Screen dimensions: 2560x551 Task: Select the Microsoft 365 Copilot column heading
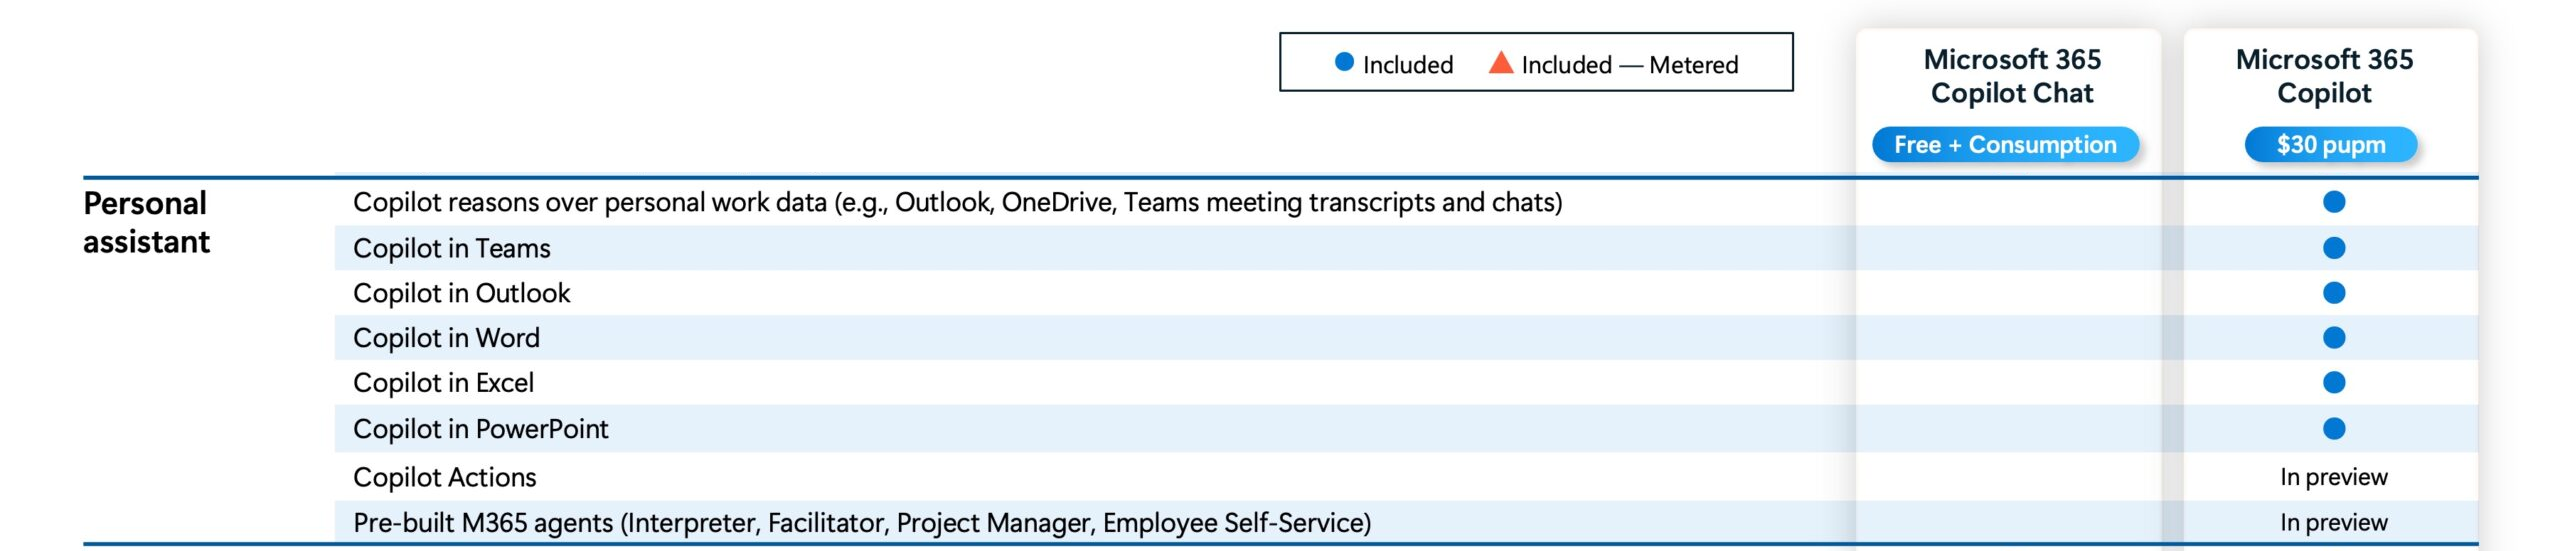tap(2324, 76)
